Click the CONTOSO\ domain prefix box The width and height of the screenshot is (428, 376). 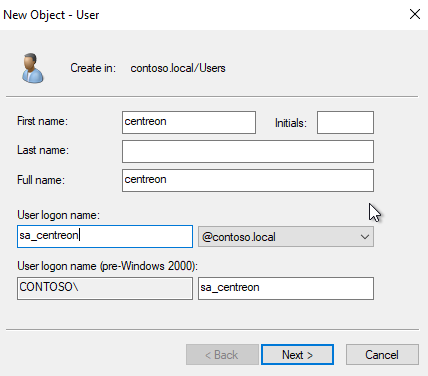(x=105, y=288)
